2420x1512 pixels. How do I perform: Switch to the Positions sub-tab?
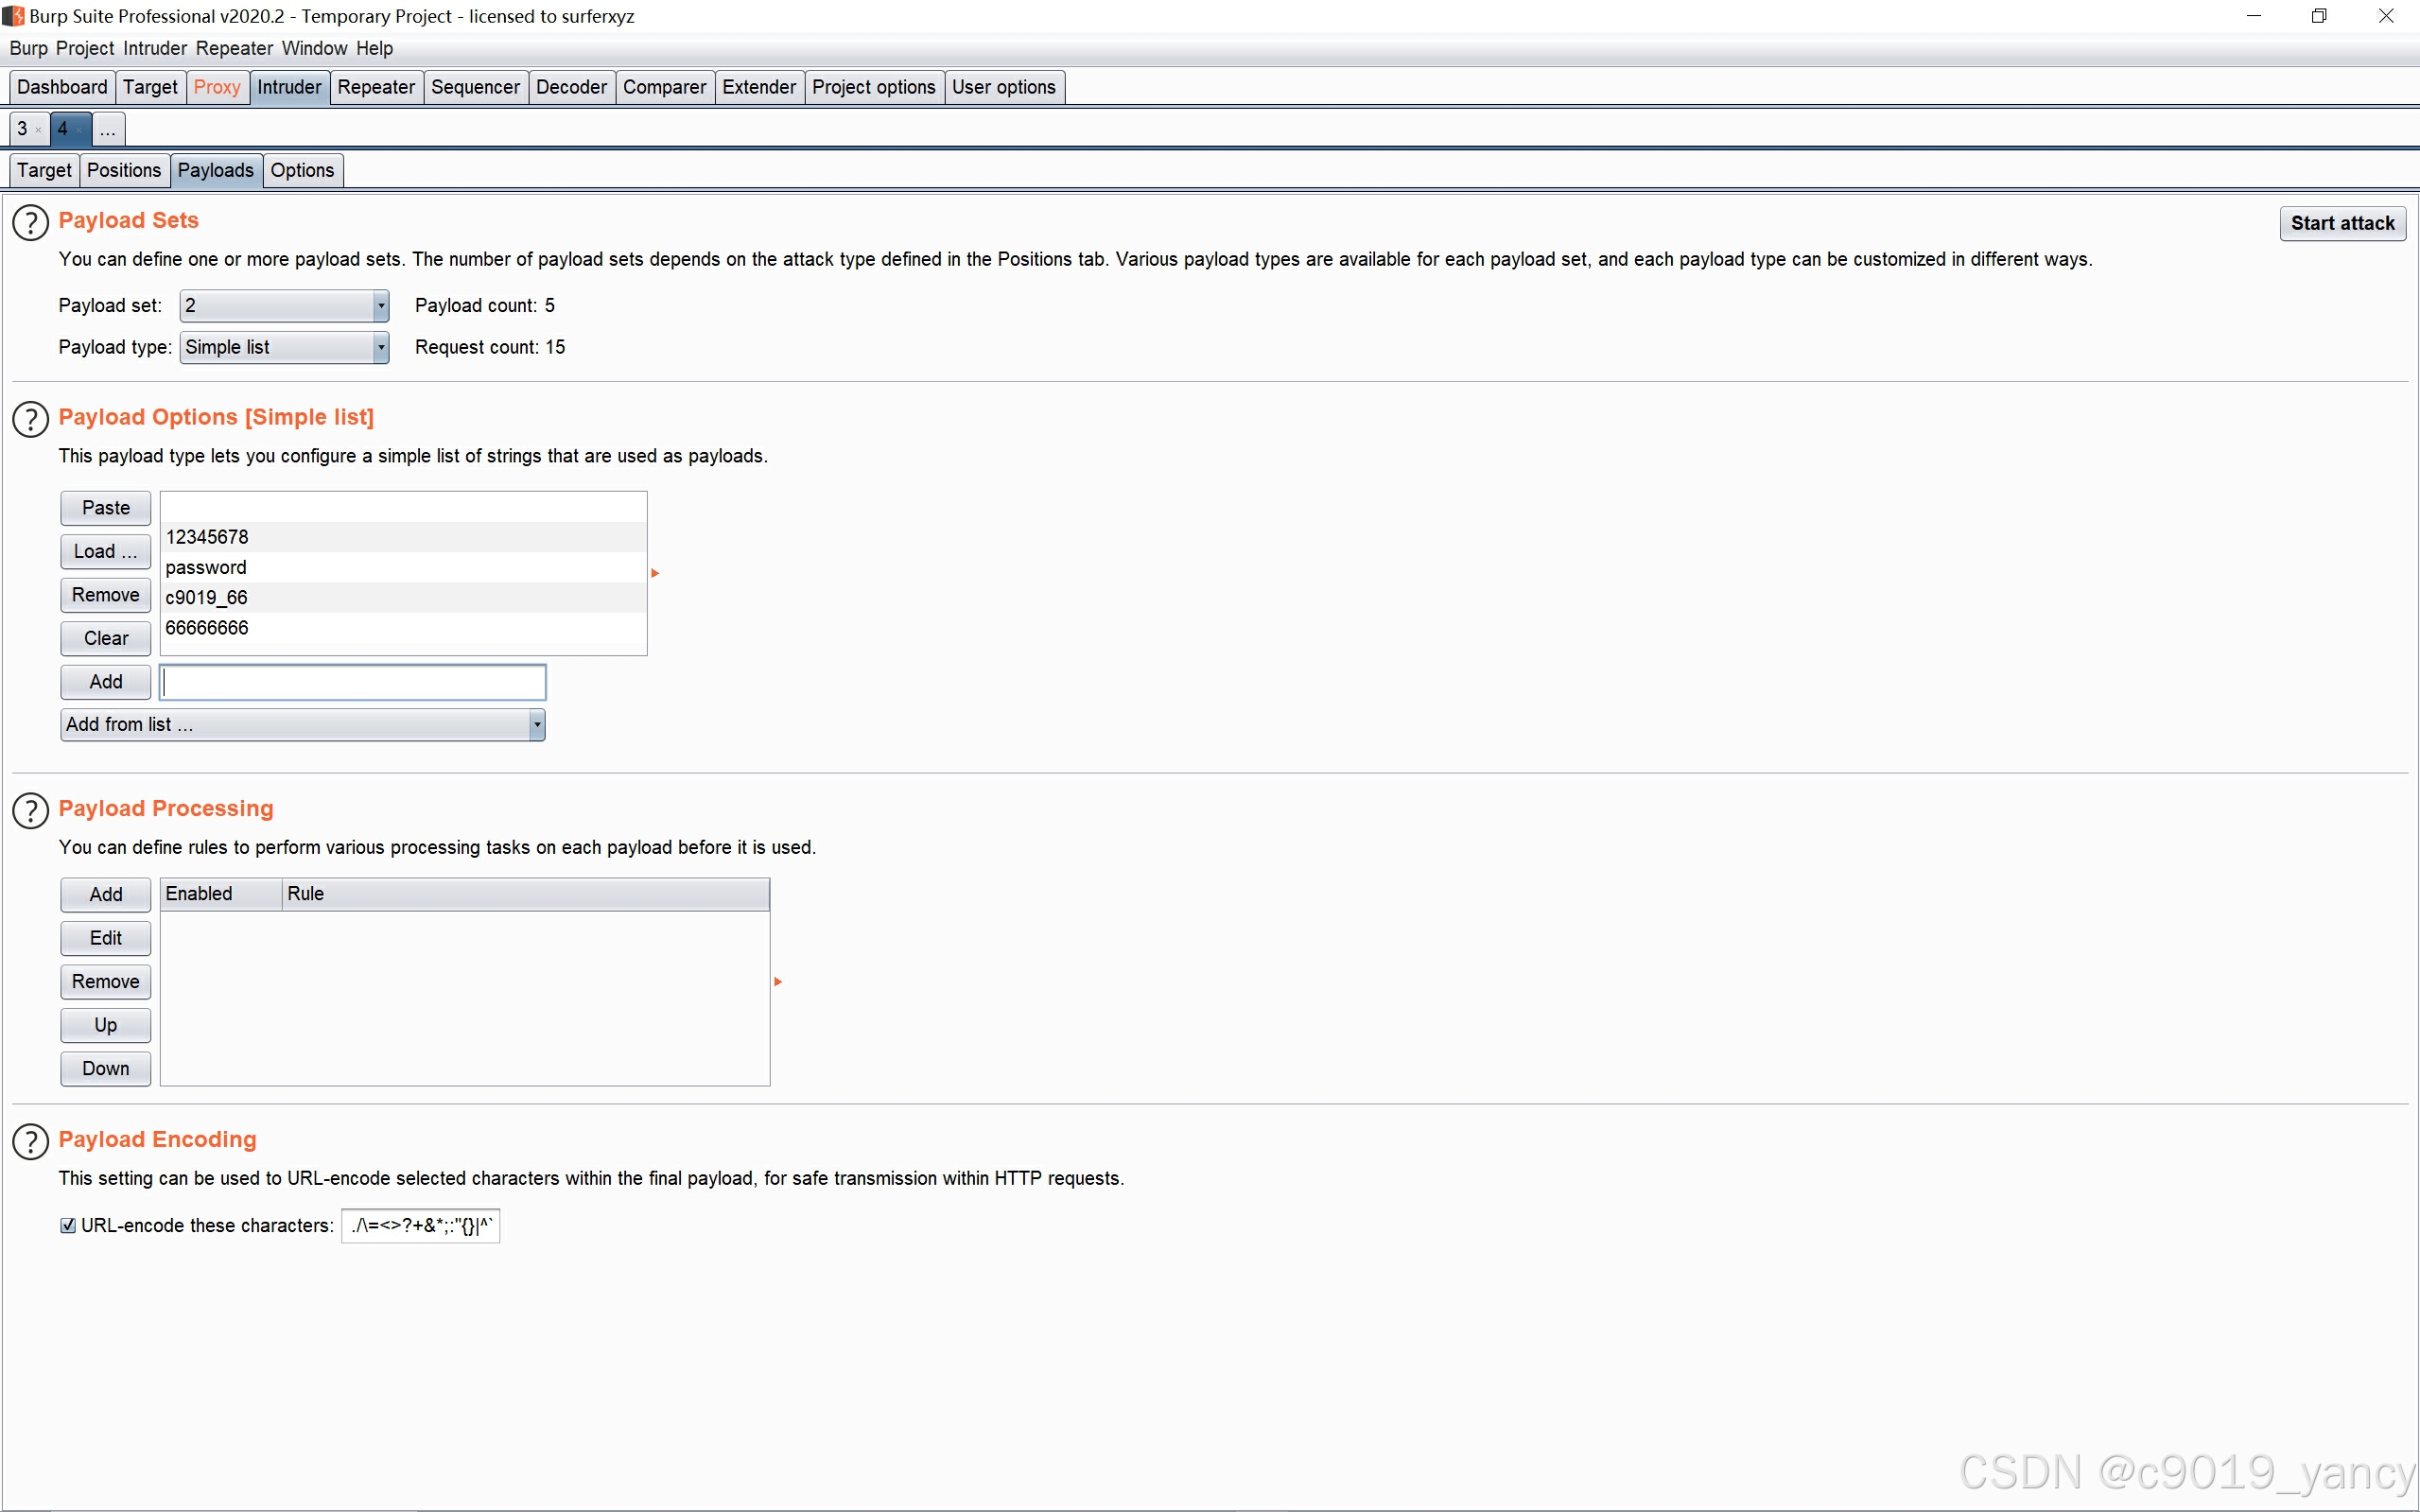123,170
